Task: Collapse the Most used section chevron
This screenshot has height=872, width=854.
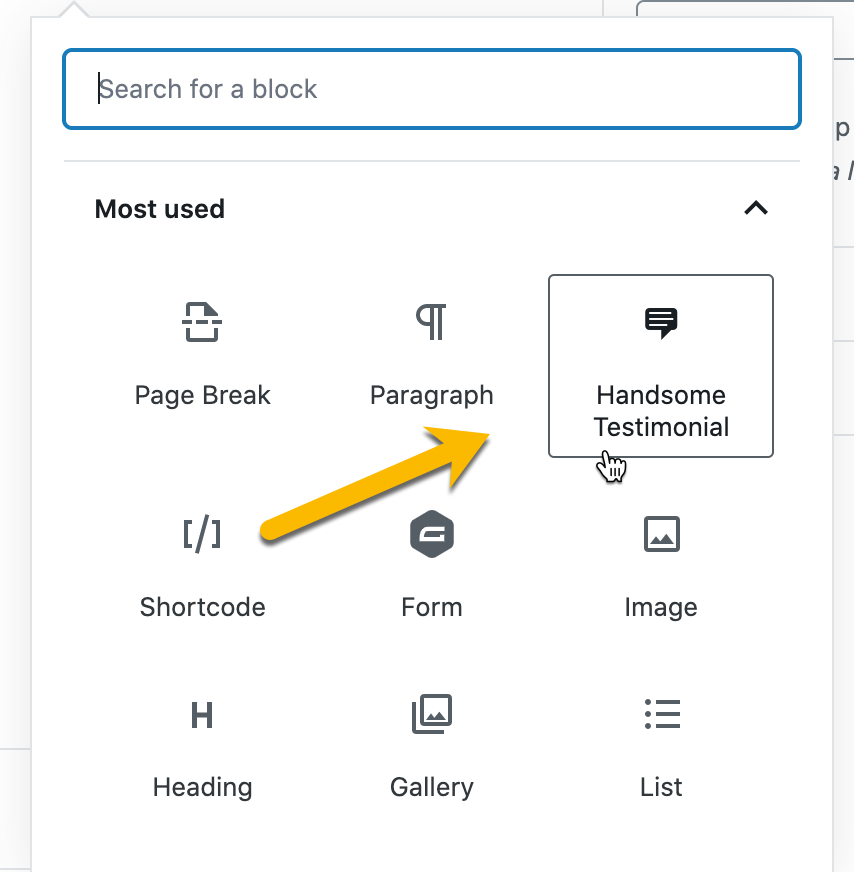Action: 756,208
